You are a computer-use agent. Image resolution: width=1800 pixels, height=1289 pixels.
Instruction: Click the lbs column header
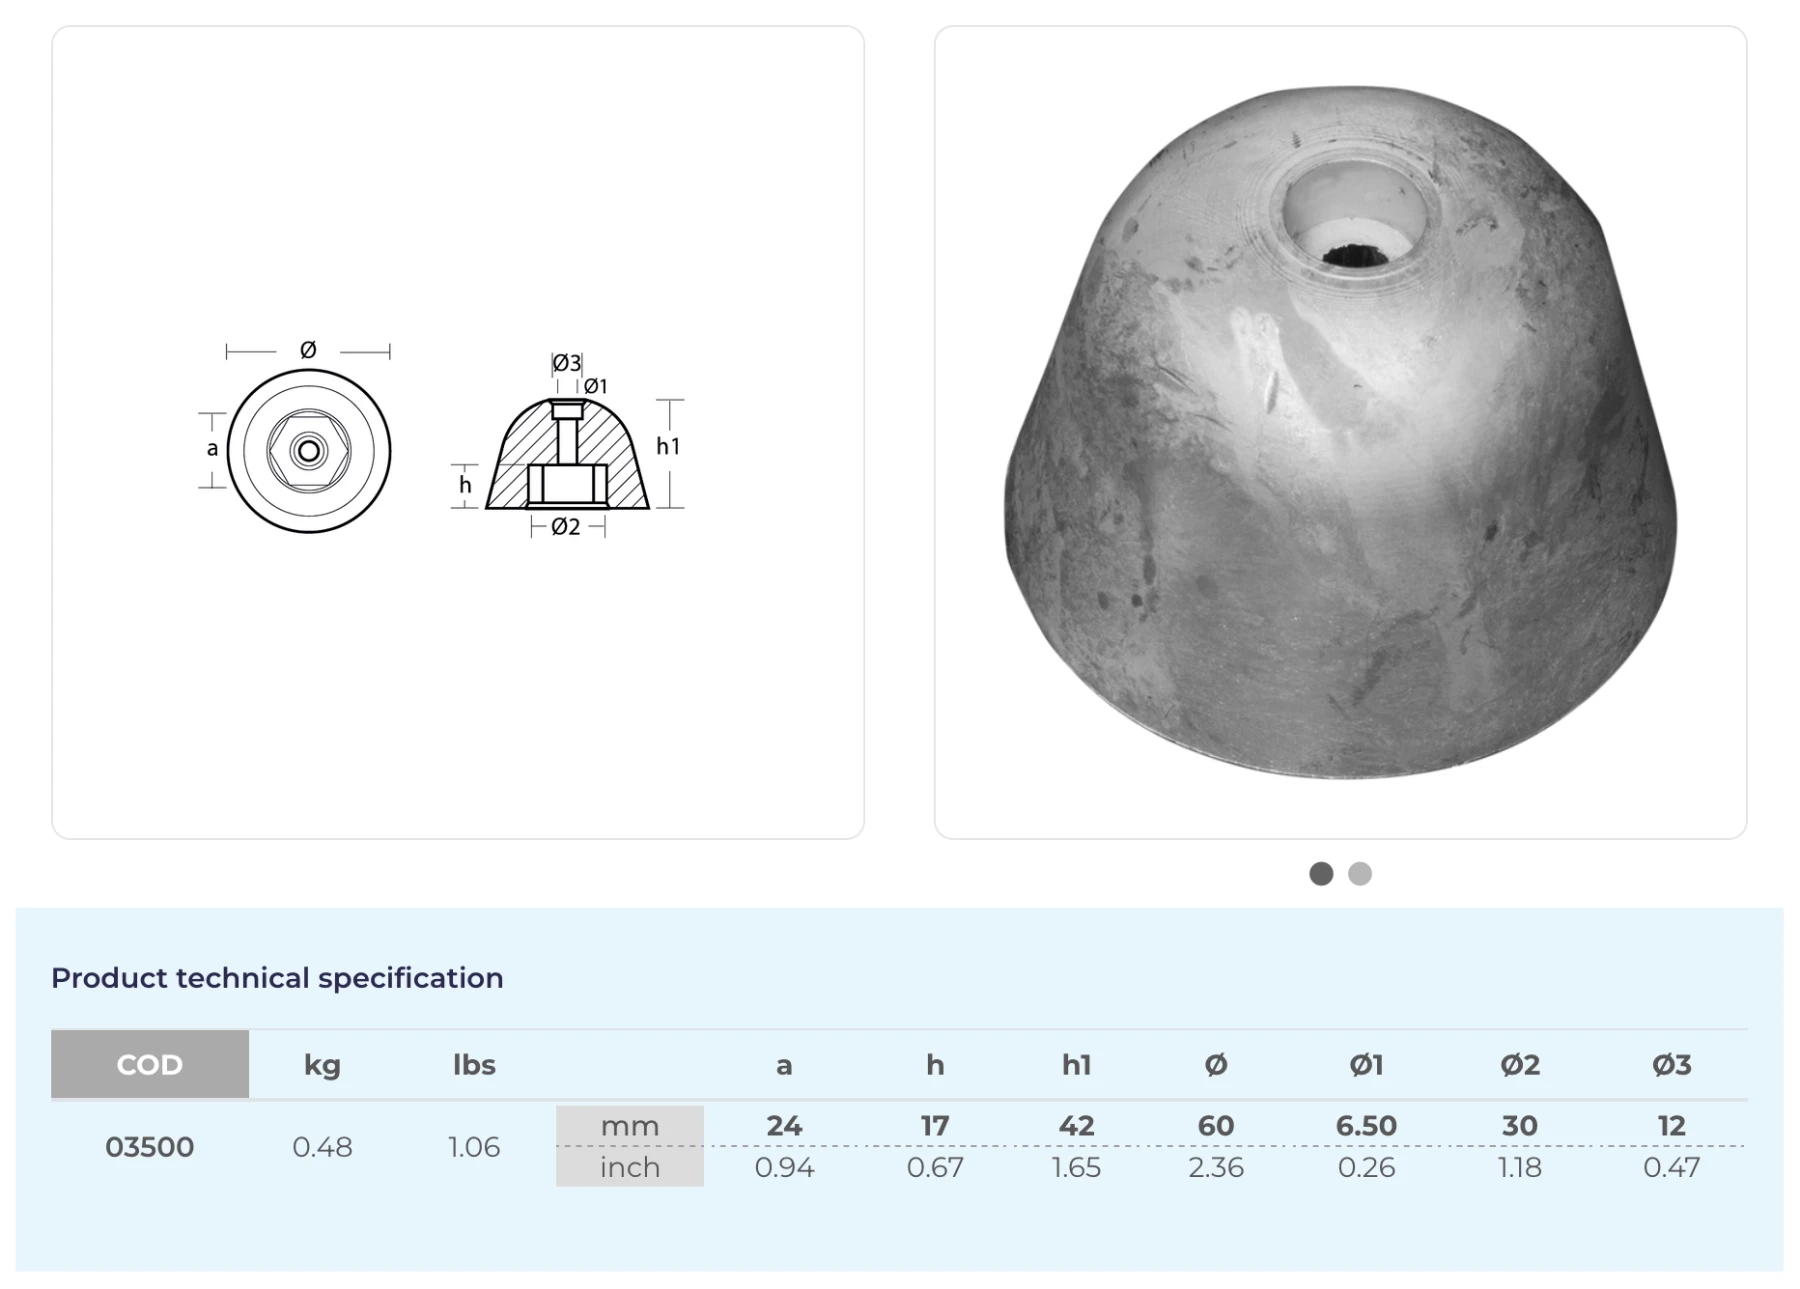point(474,1064)
